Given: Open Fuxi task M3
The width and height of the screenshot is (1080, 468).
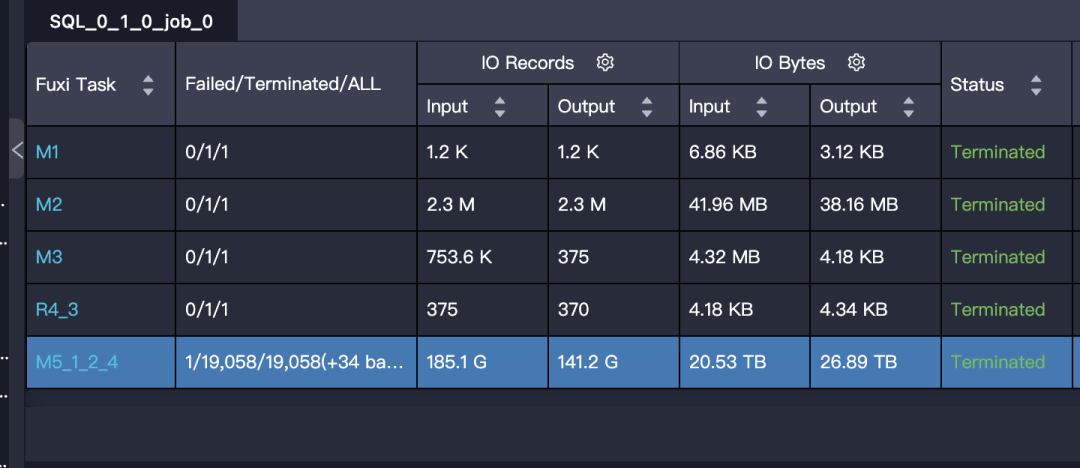Looking at the screenshot, I should click(48, 257).
